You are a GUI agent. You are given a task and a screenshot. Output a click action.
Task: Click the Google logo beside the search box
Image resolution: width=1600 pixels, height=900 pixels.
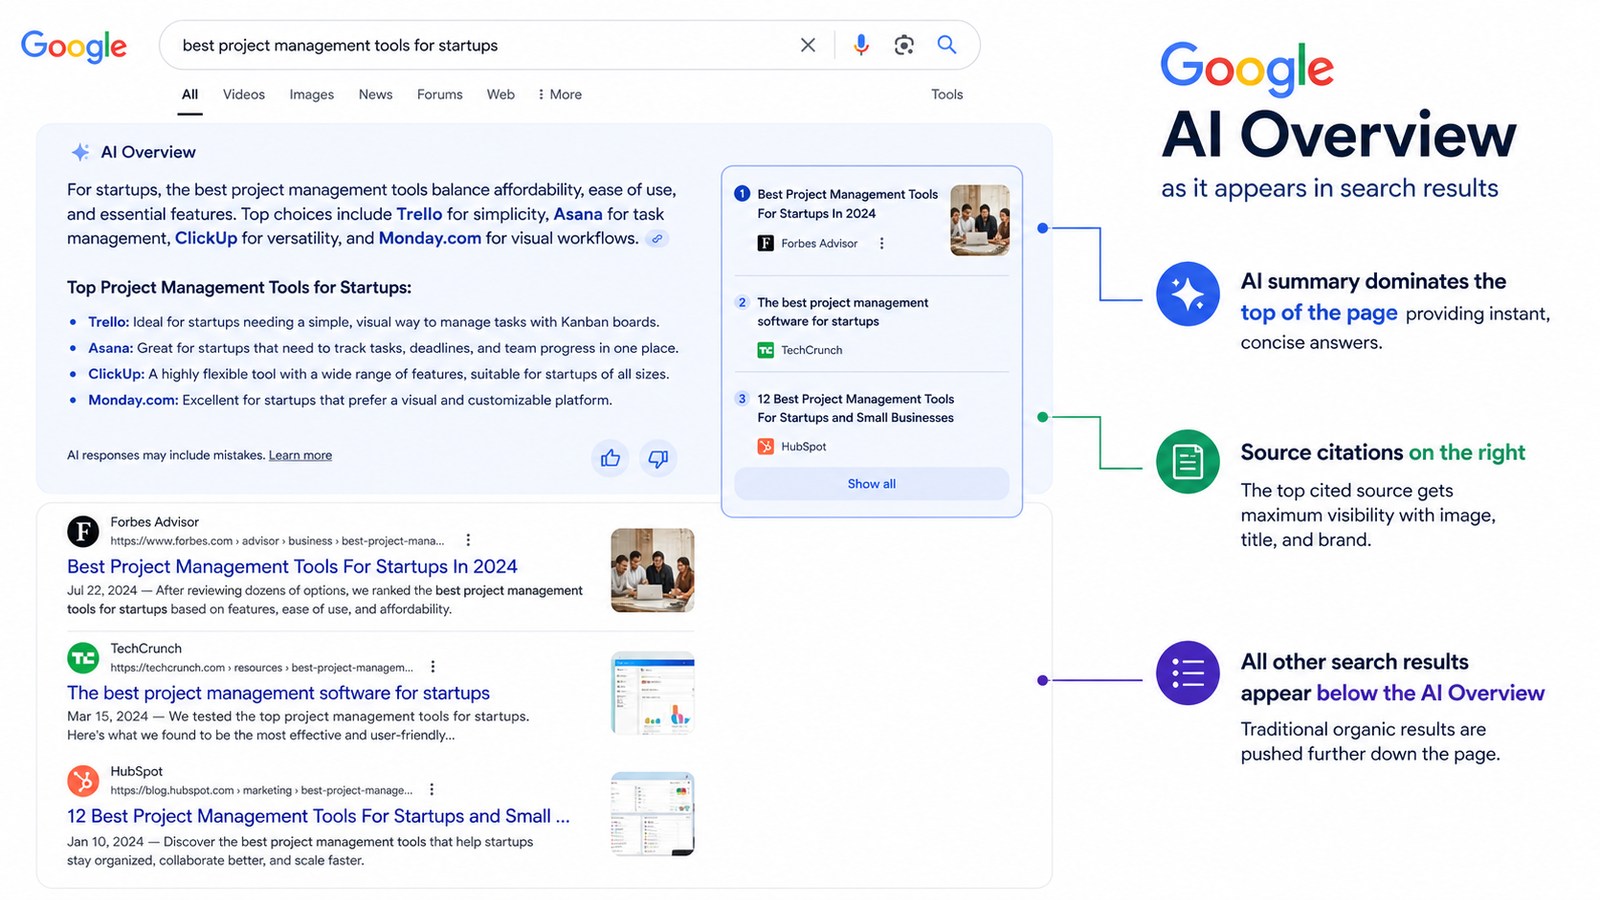pyautogui.click(x=74, y=46)
